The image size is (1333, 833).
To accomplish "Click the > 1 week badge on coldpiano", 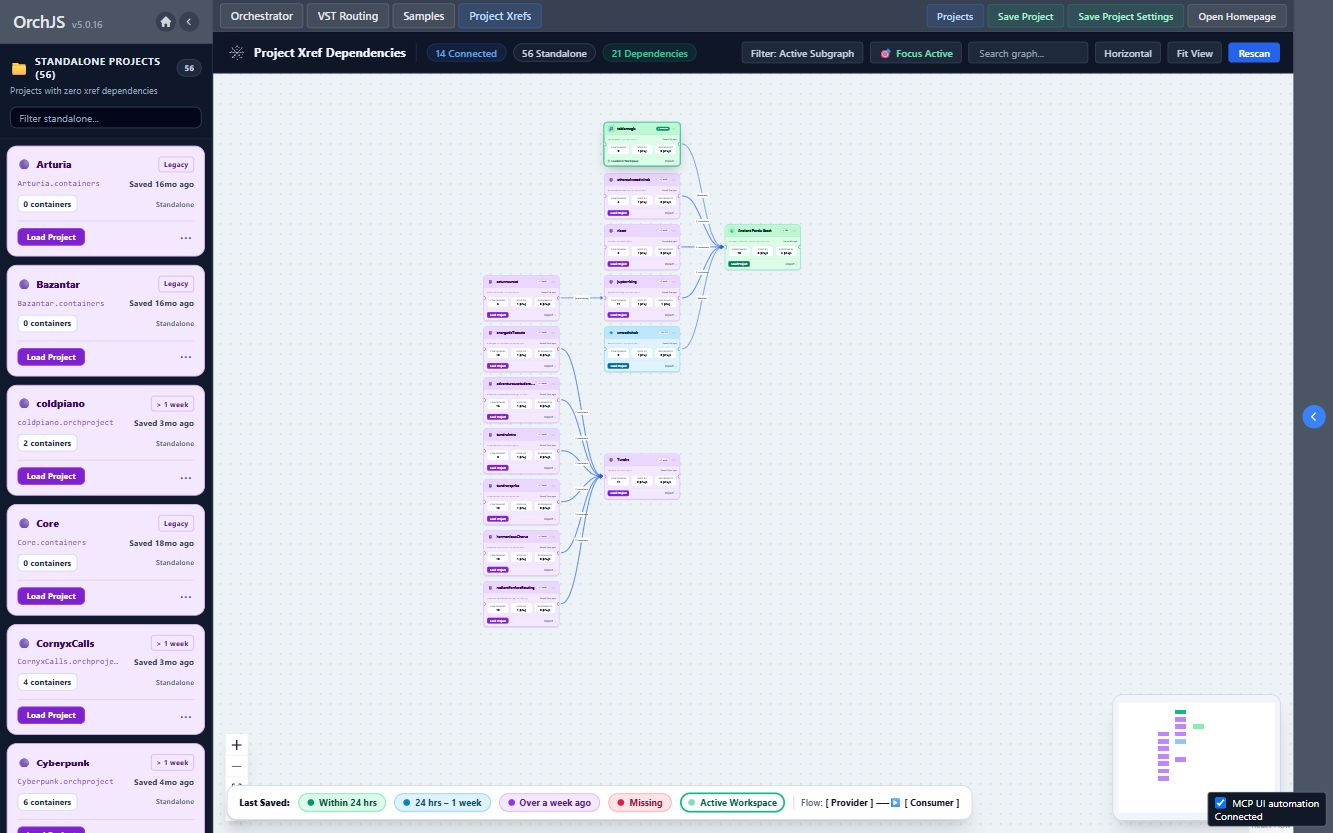I will coord(172,404).
